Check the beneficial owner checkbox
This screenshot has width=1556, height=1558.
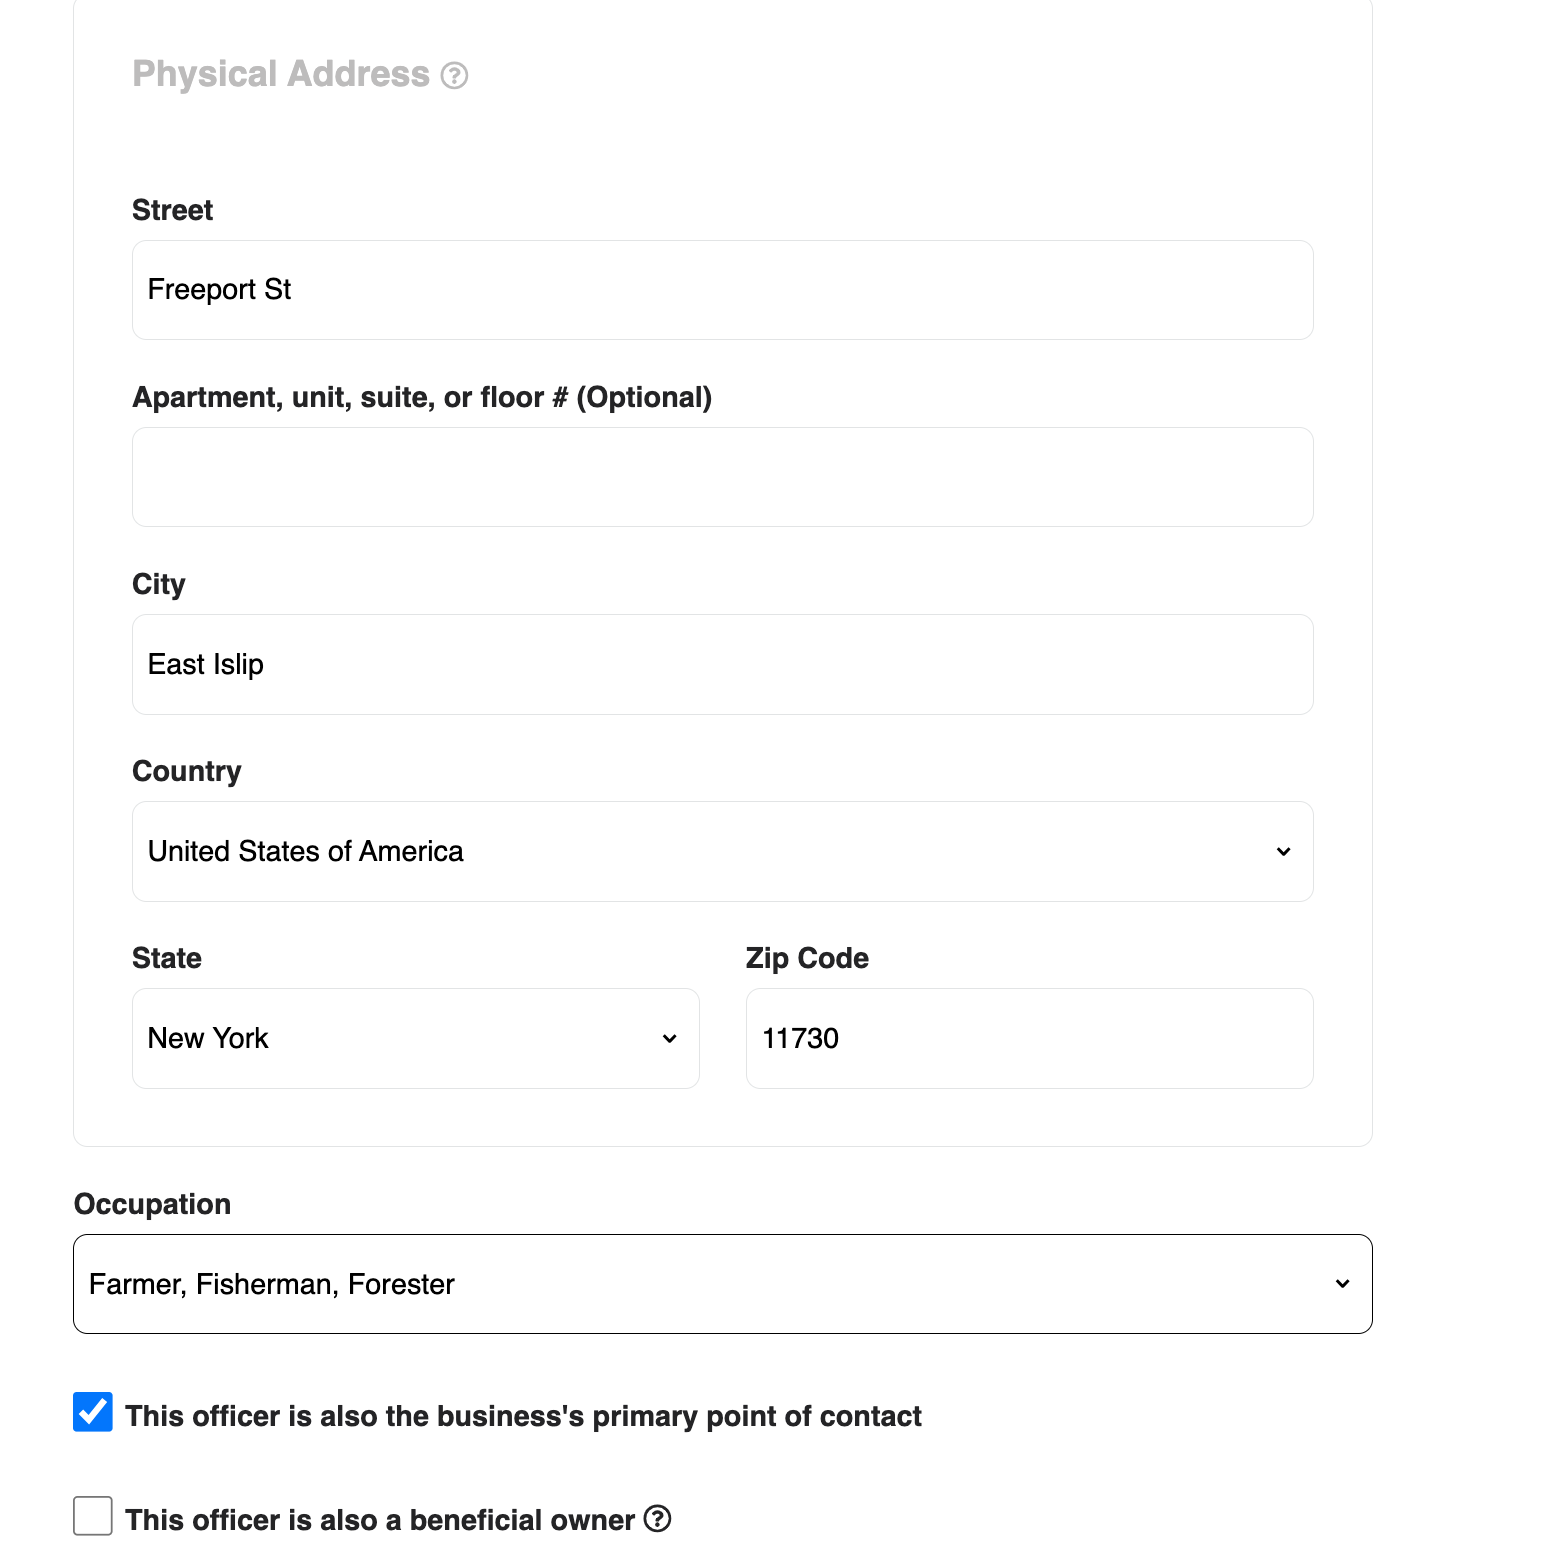(x=93, y=1516)
